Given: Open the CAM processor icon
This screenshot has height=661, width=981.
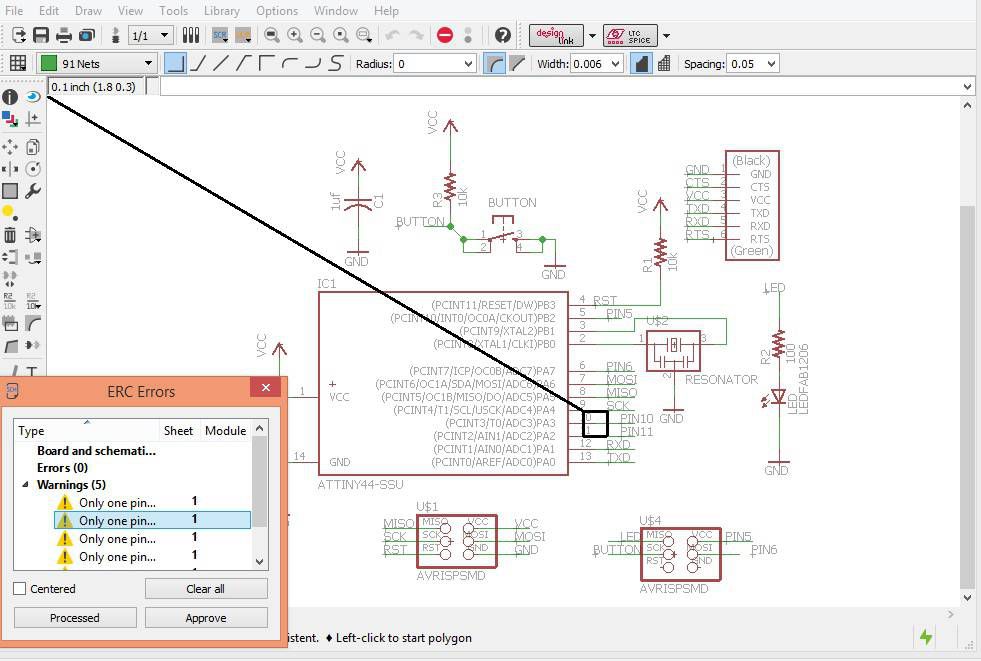Looking at the screenshot, I should pyautogui.click(x=87, y=36).
